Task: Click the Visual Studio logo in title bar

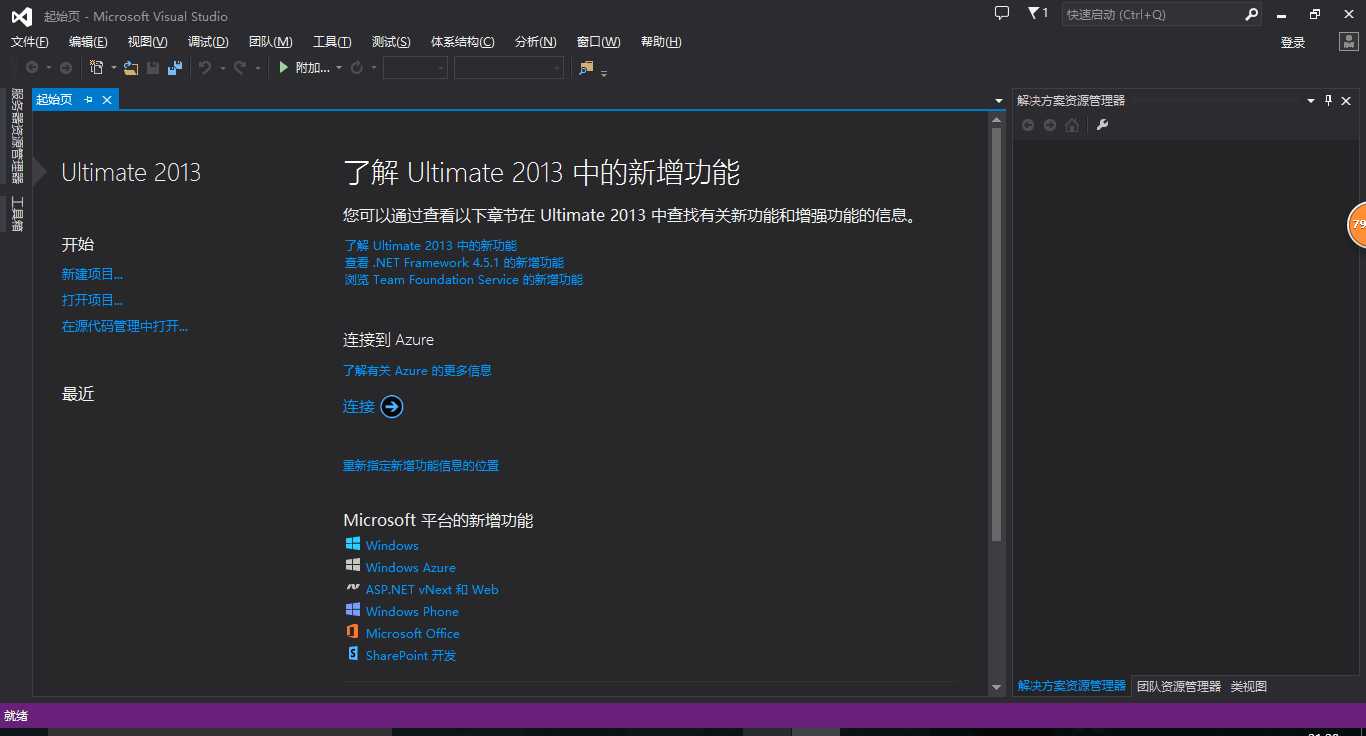Action: click(21, 15)
